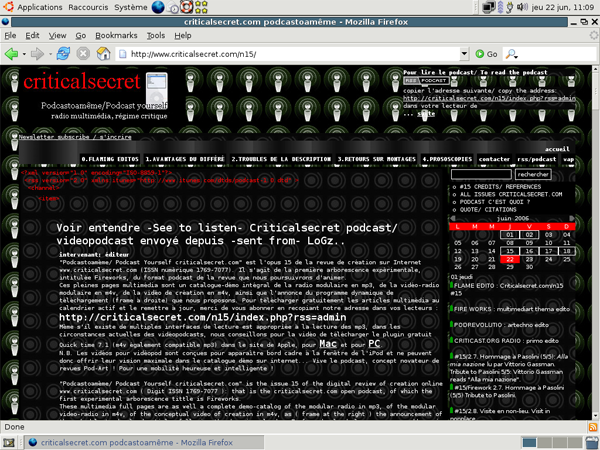Image resolution: width=600 pixels, height=450 pixels.
Task: Click the green Go button
Action: [x=485, y=54]
